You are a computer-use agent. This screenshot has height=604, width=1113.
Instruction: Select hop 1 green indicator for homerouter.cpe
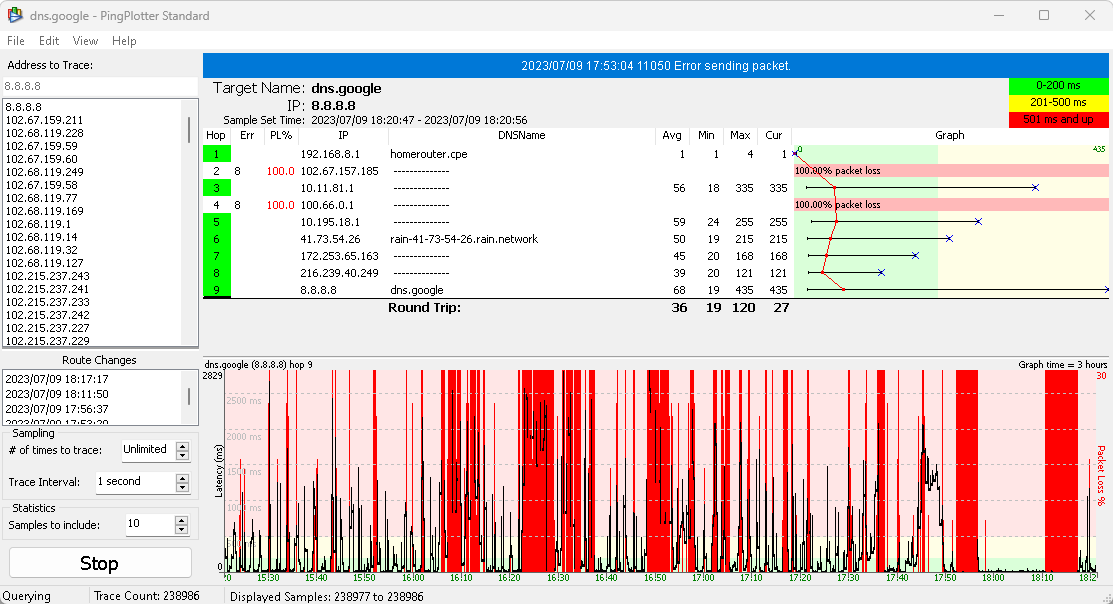click(x=216, y=154)
